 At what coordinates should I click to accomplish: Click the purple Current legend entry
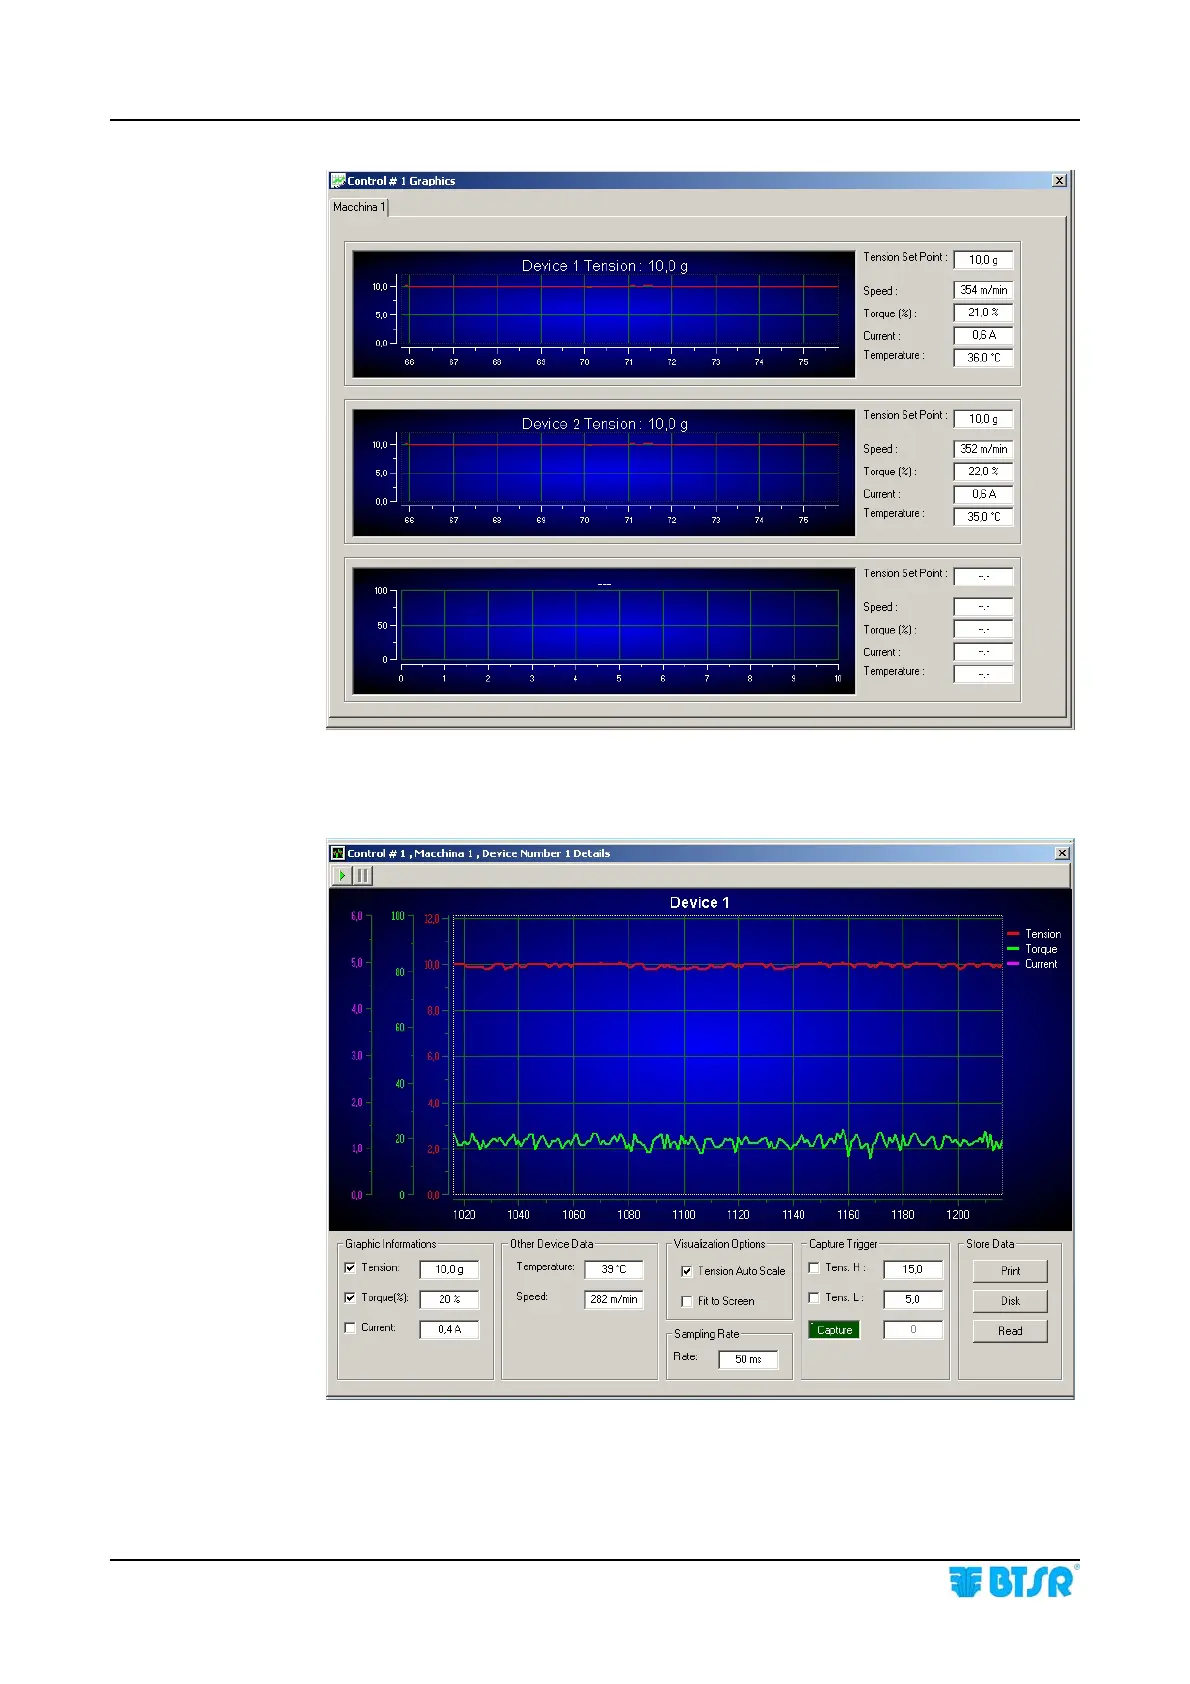click(1032, 964)
